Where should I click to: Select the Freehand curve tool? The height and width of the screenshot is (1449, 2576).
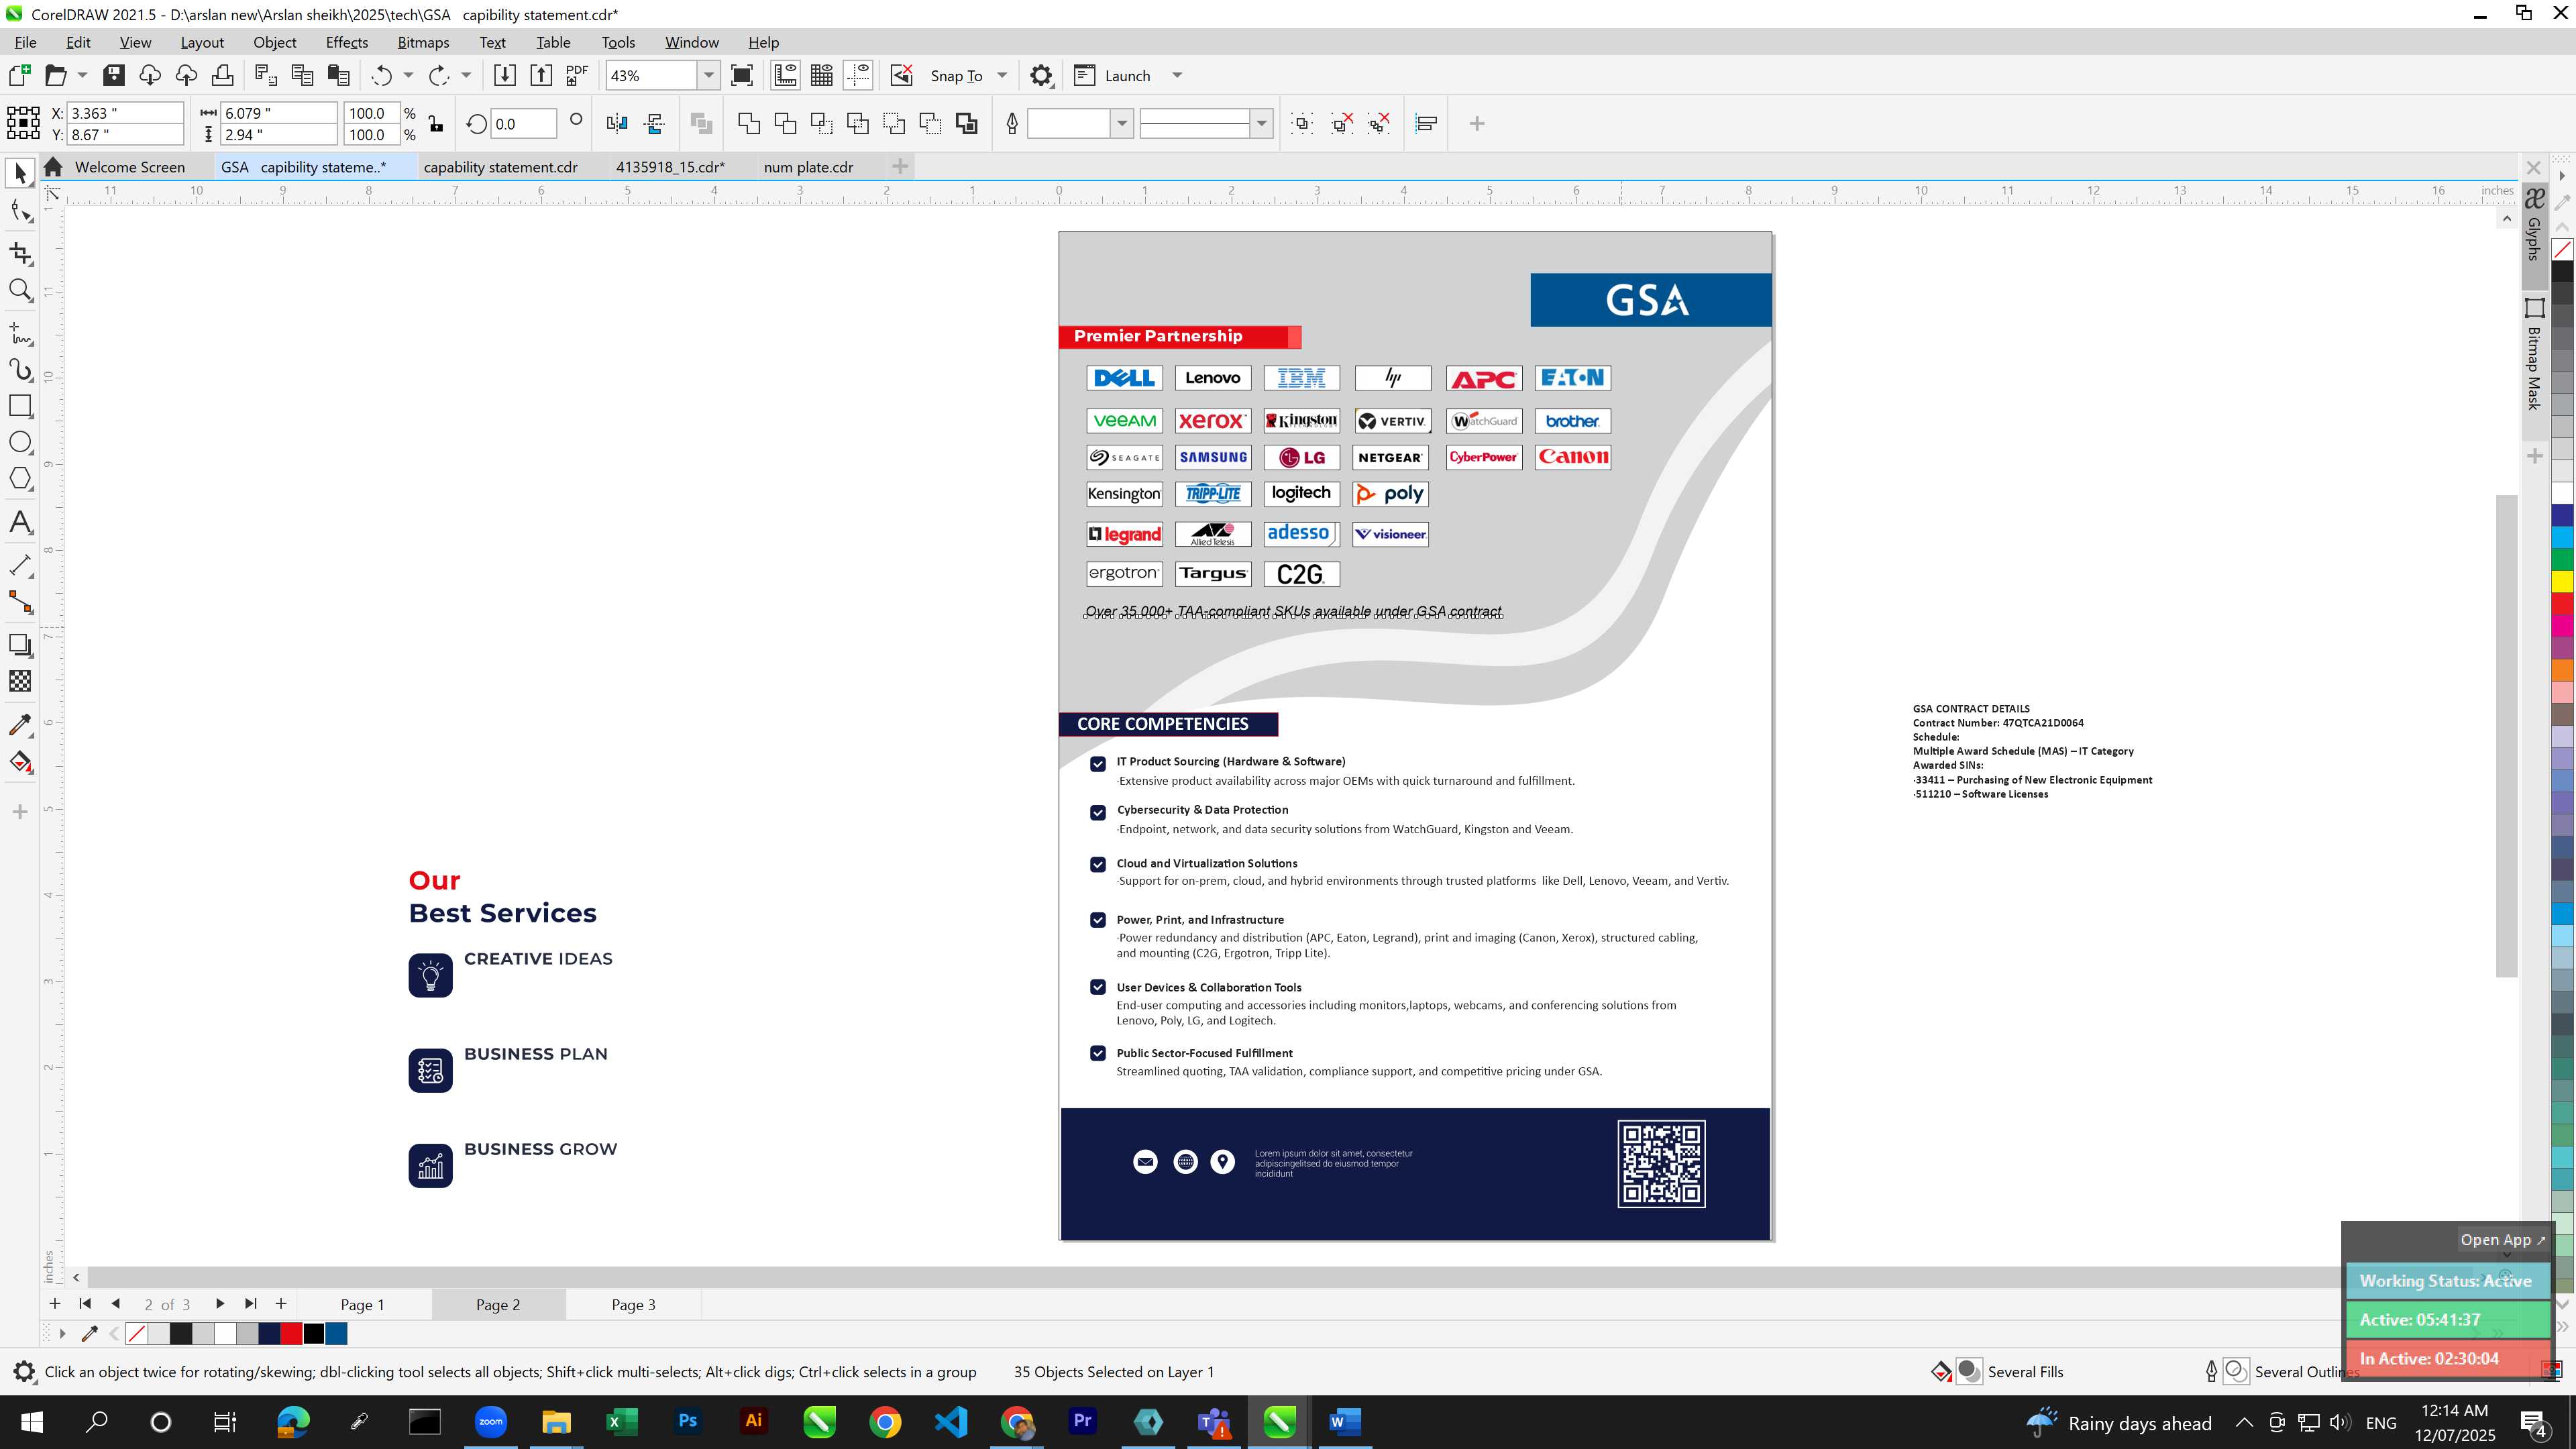pyautogui.click(x=20, y=333)
